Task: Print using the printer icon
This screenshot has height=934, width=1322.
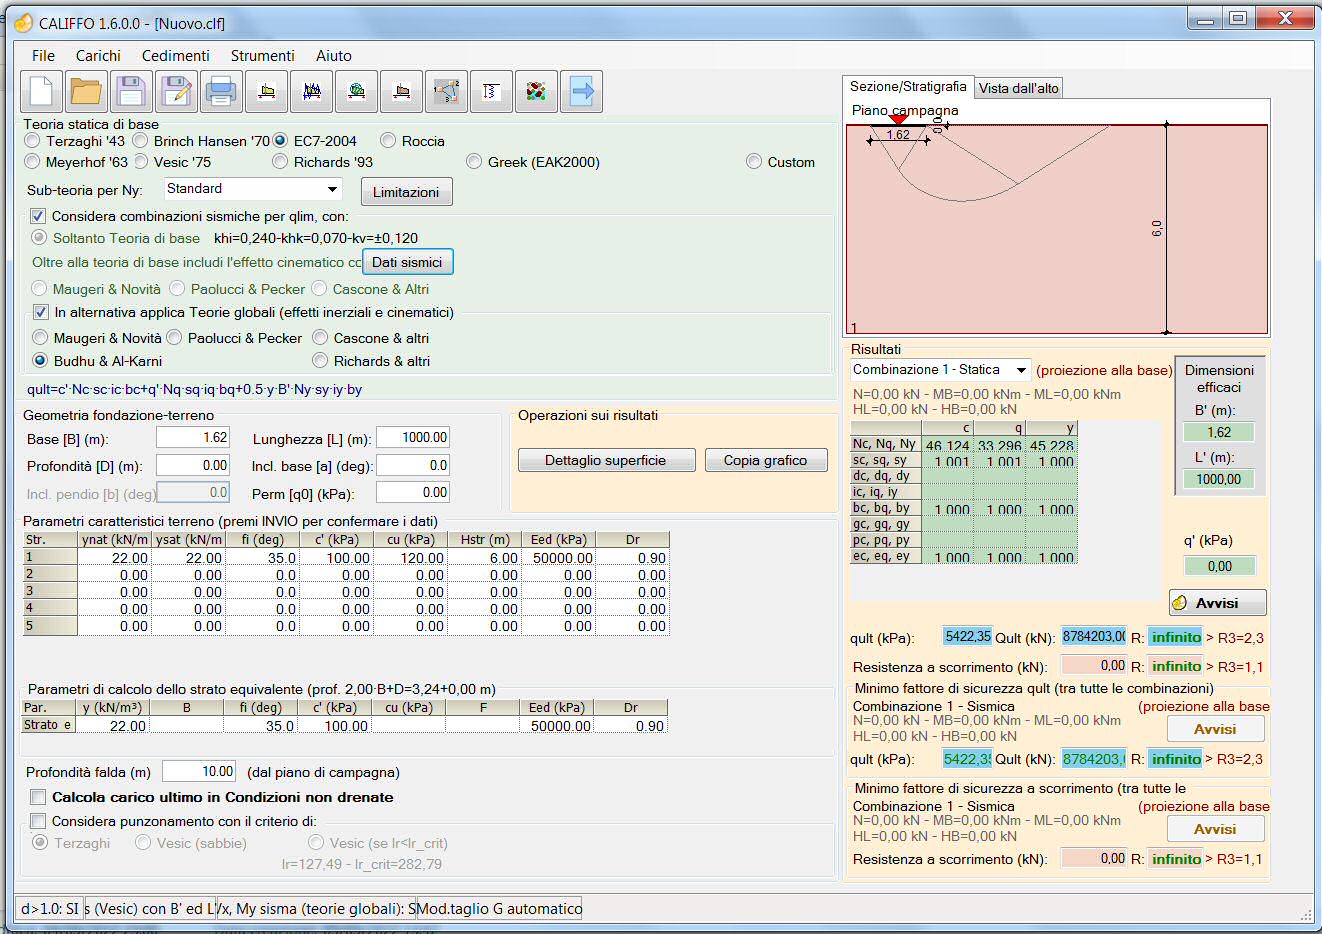Action: (x=221, y=92)
